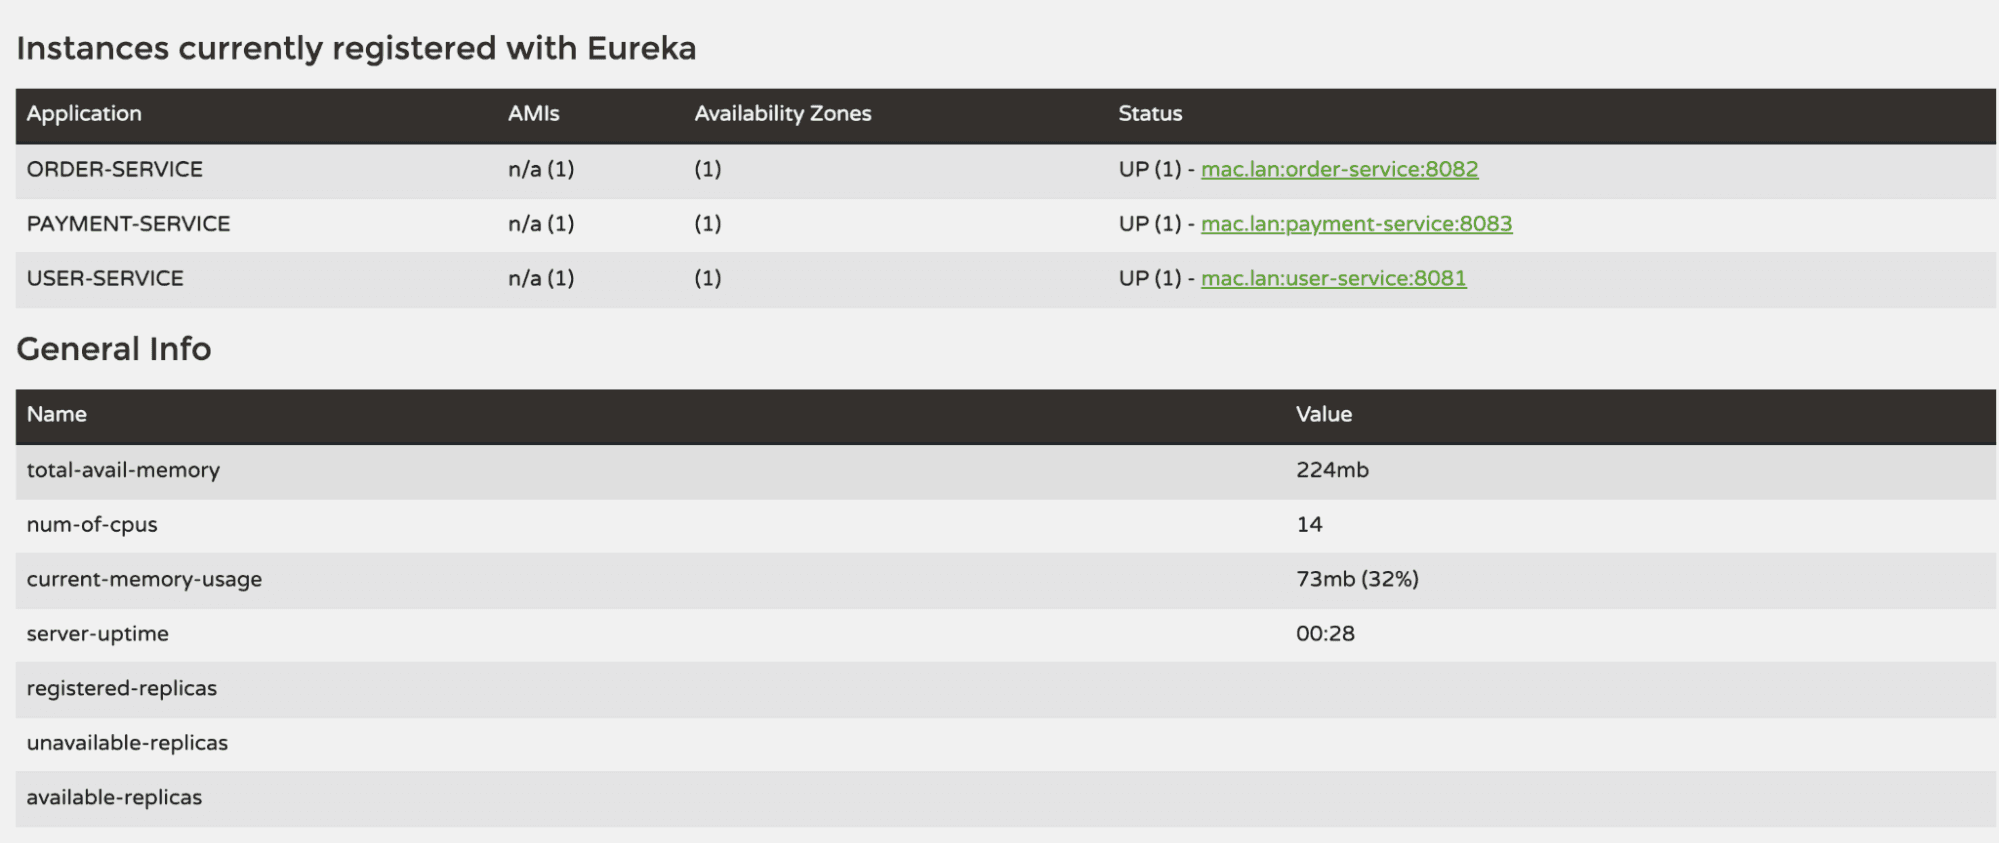
Task: Click the Value column header in General Info
Action: click(1323, 414)
